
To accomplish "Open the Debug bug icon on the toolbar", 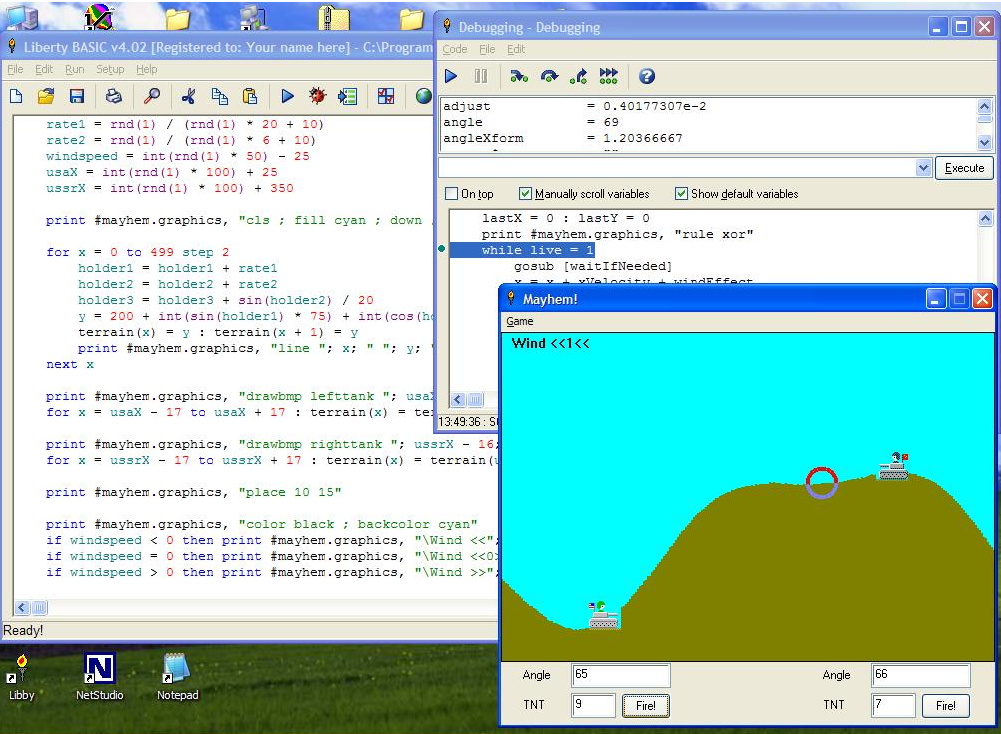I will point(318,96).
